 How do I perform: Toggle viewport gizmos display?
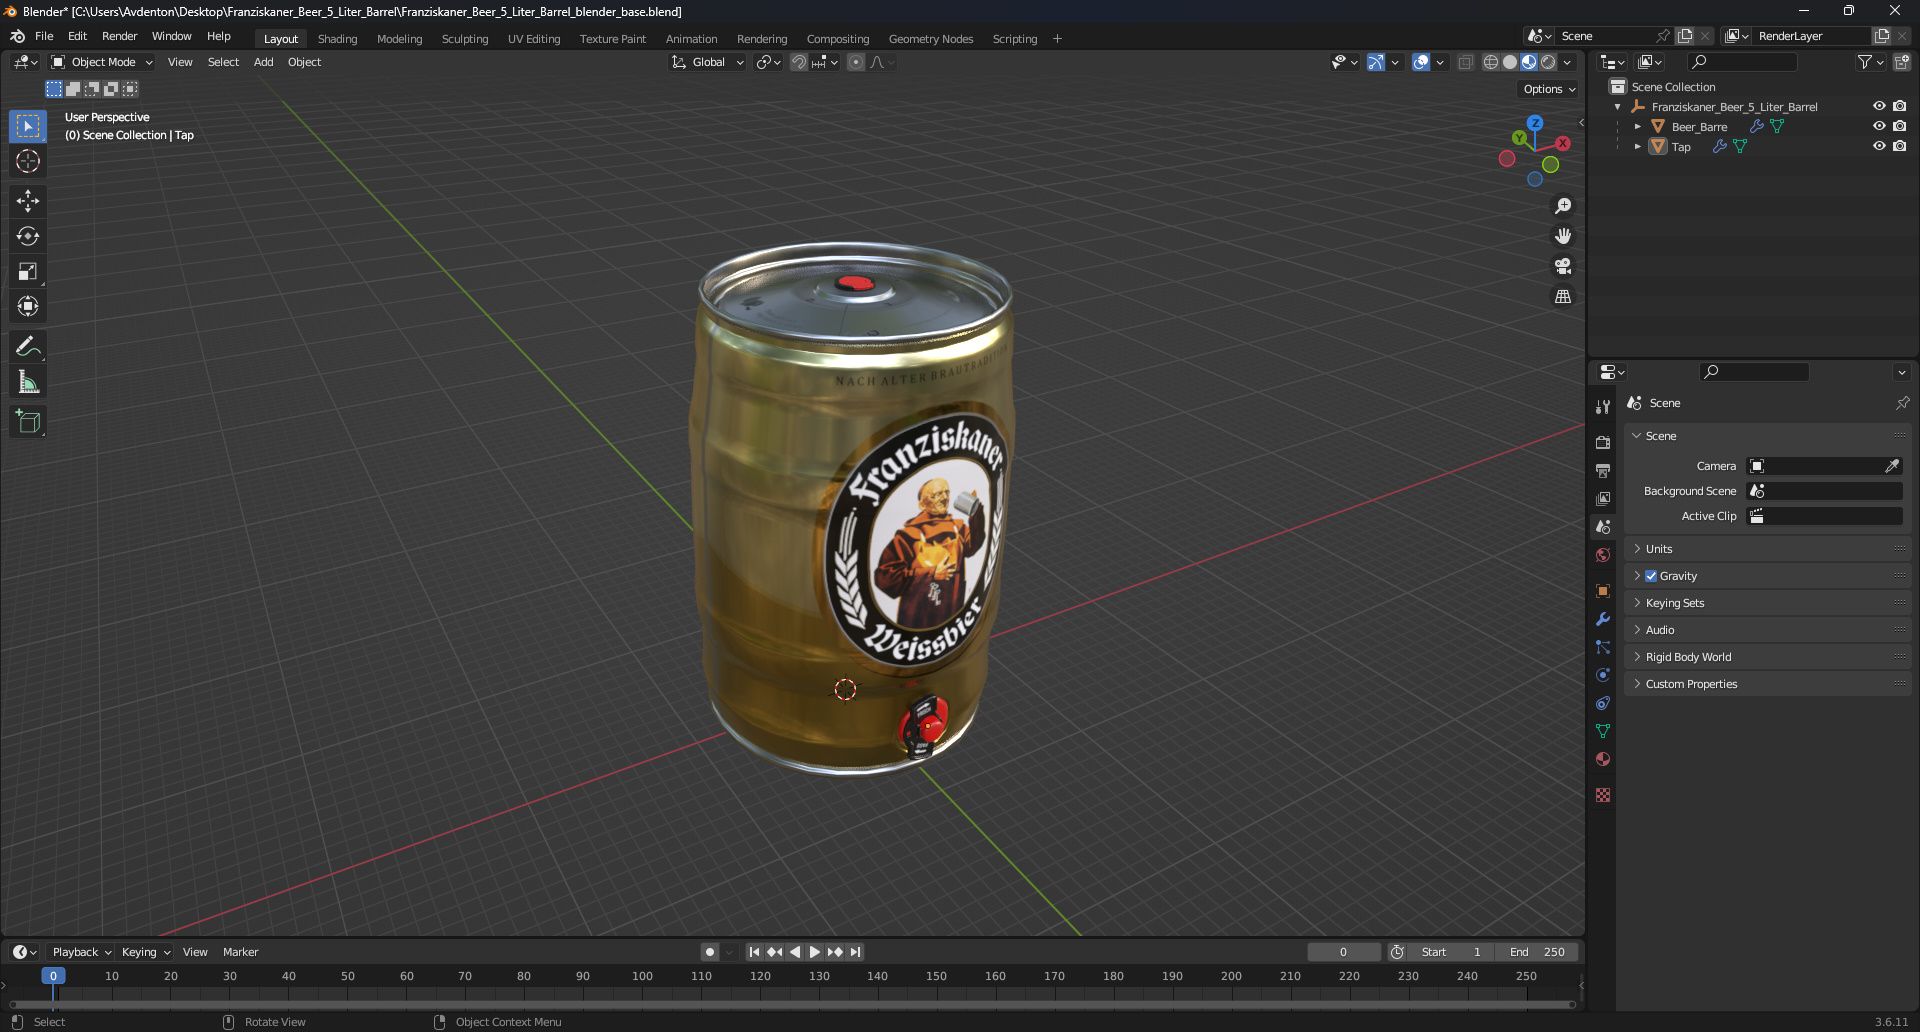click(1376, 62)
